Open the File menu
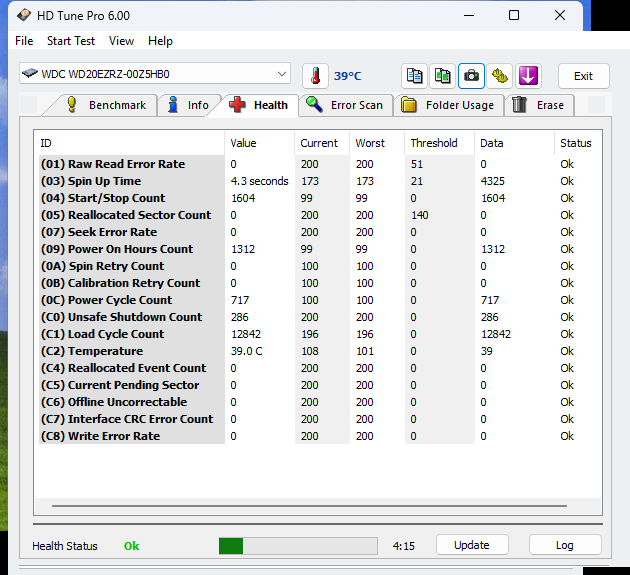The image size is (630, 575). tap(24, 41)
